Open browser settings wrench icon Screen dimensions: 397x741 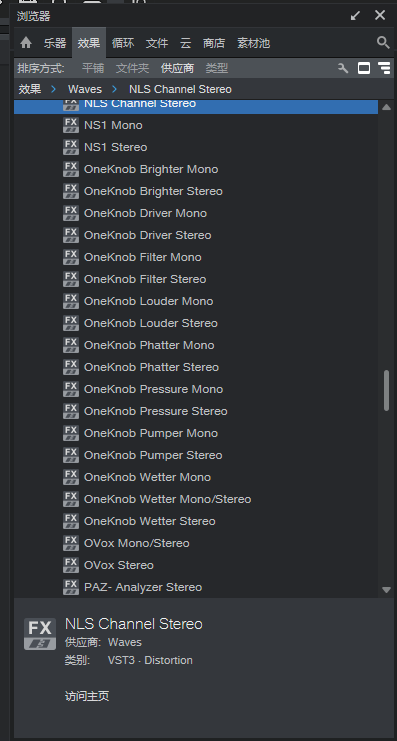[343, 69]
